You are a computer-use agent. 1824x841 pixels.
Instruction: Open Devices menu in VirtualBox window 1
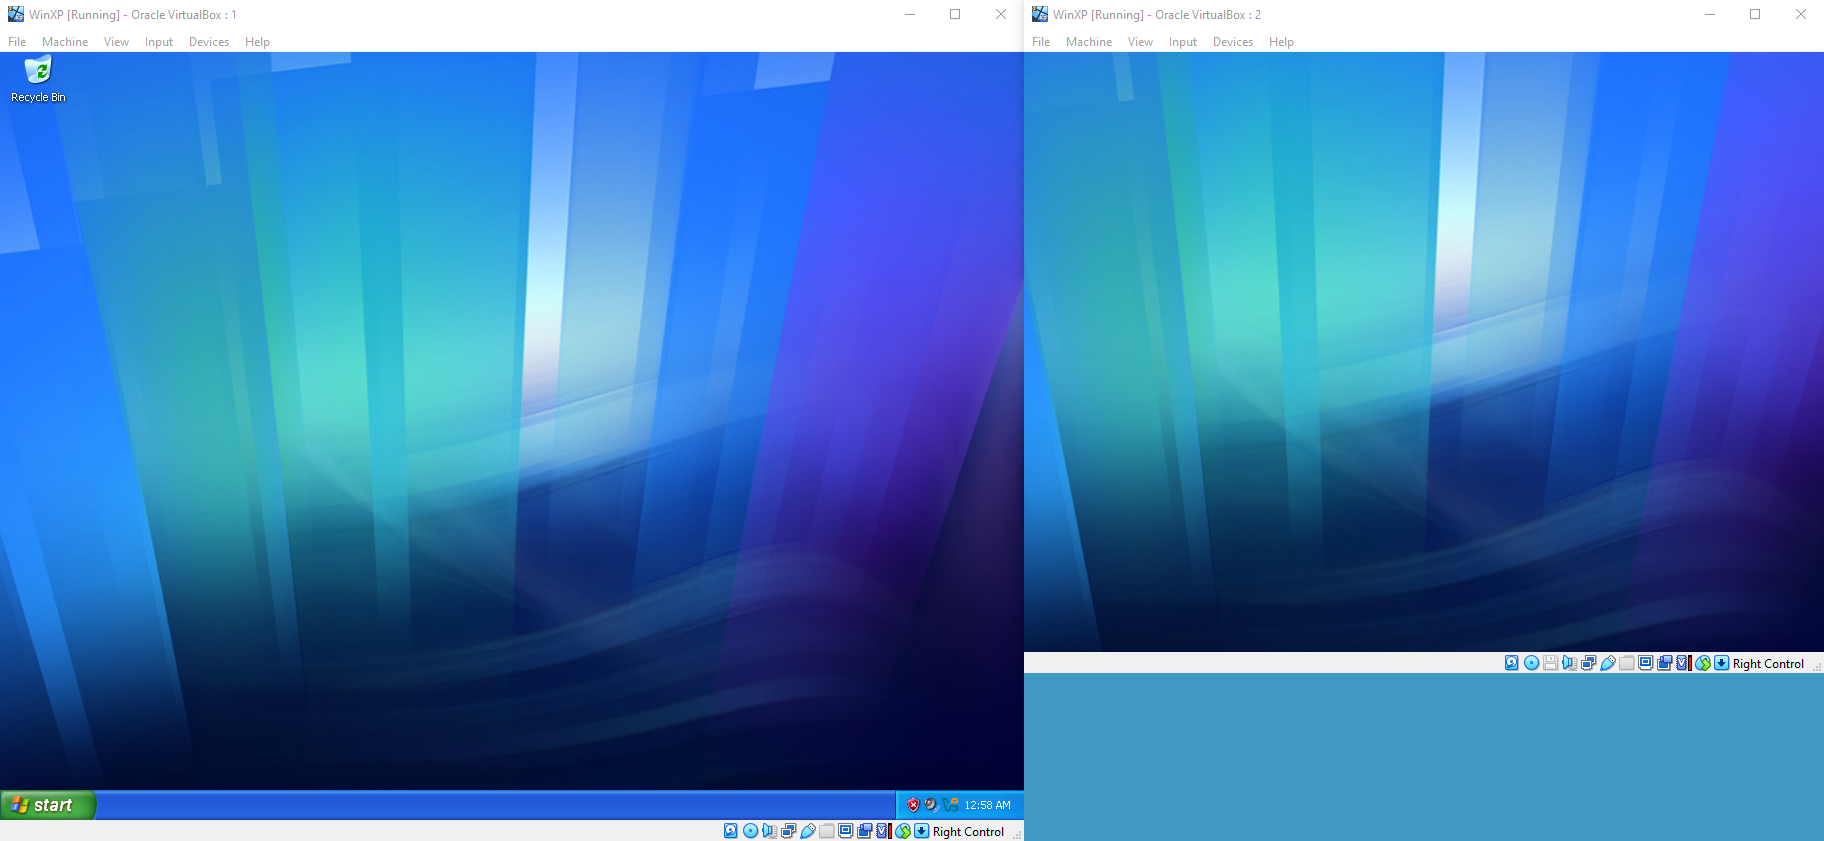point(209,42)
